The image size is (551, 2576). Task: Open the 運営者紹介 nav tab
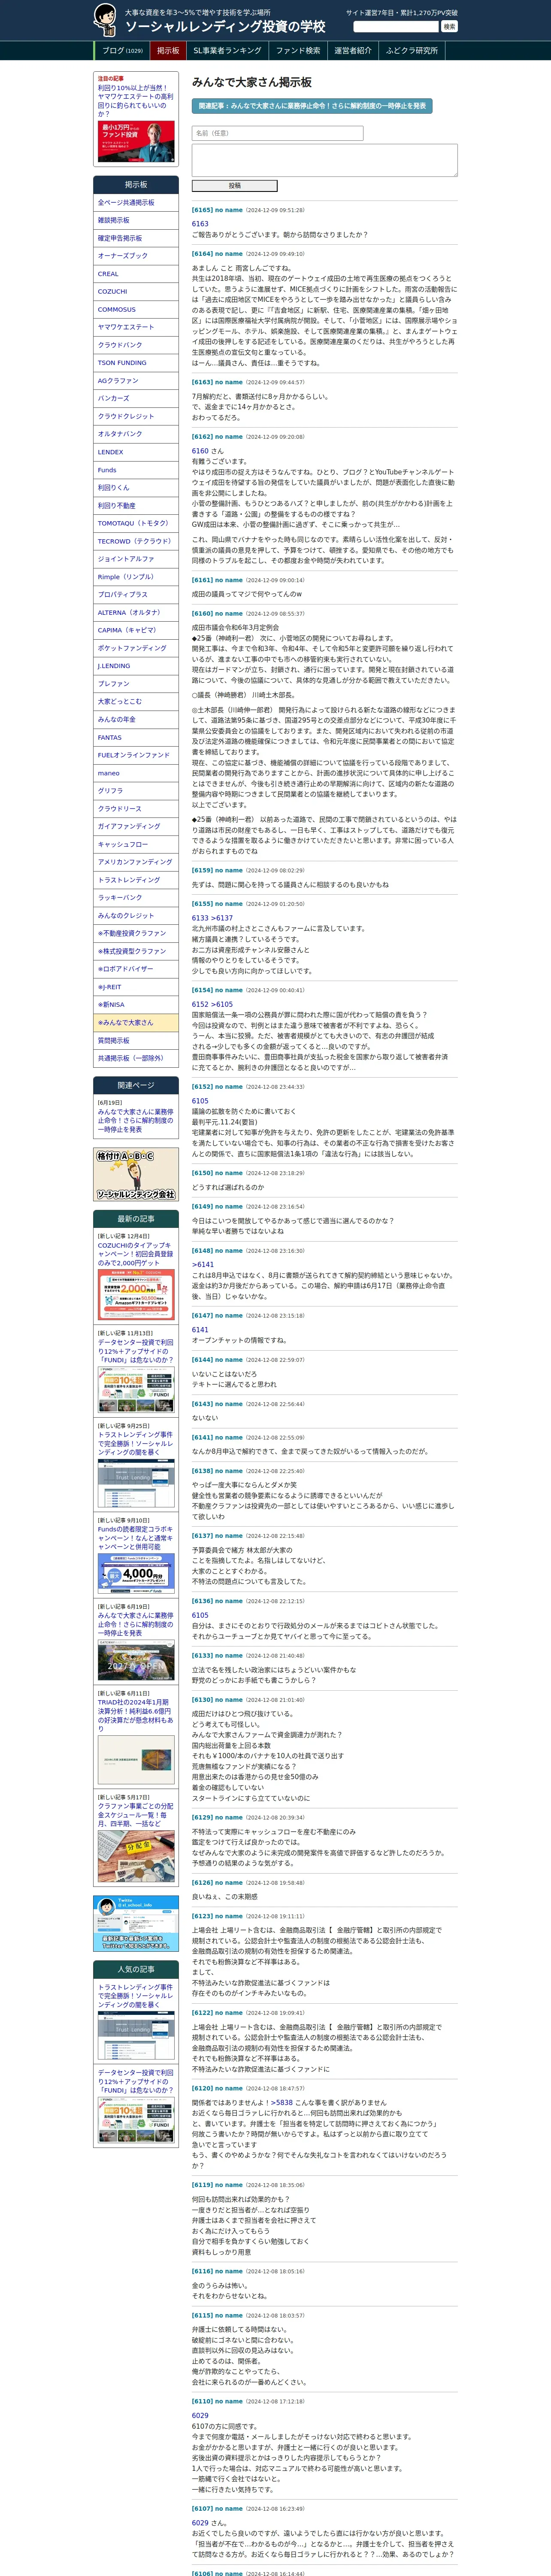tap(353, 51)
